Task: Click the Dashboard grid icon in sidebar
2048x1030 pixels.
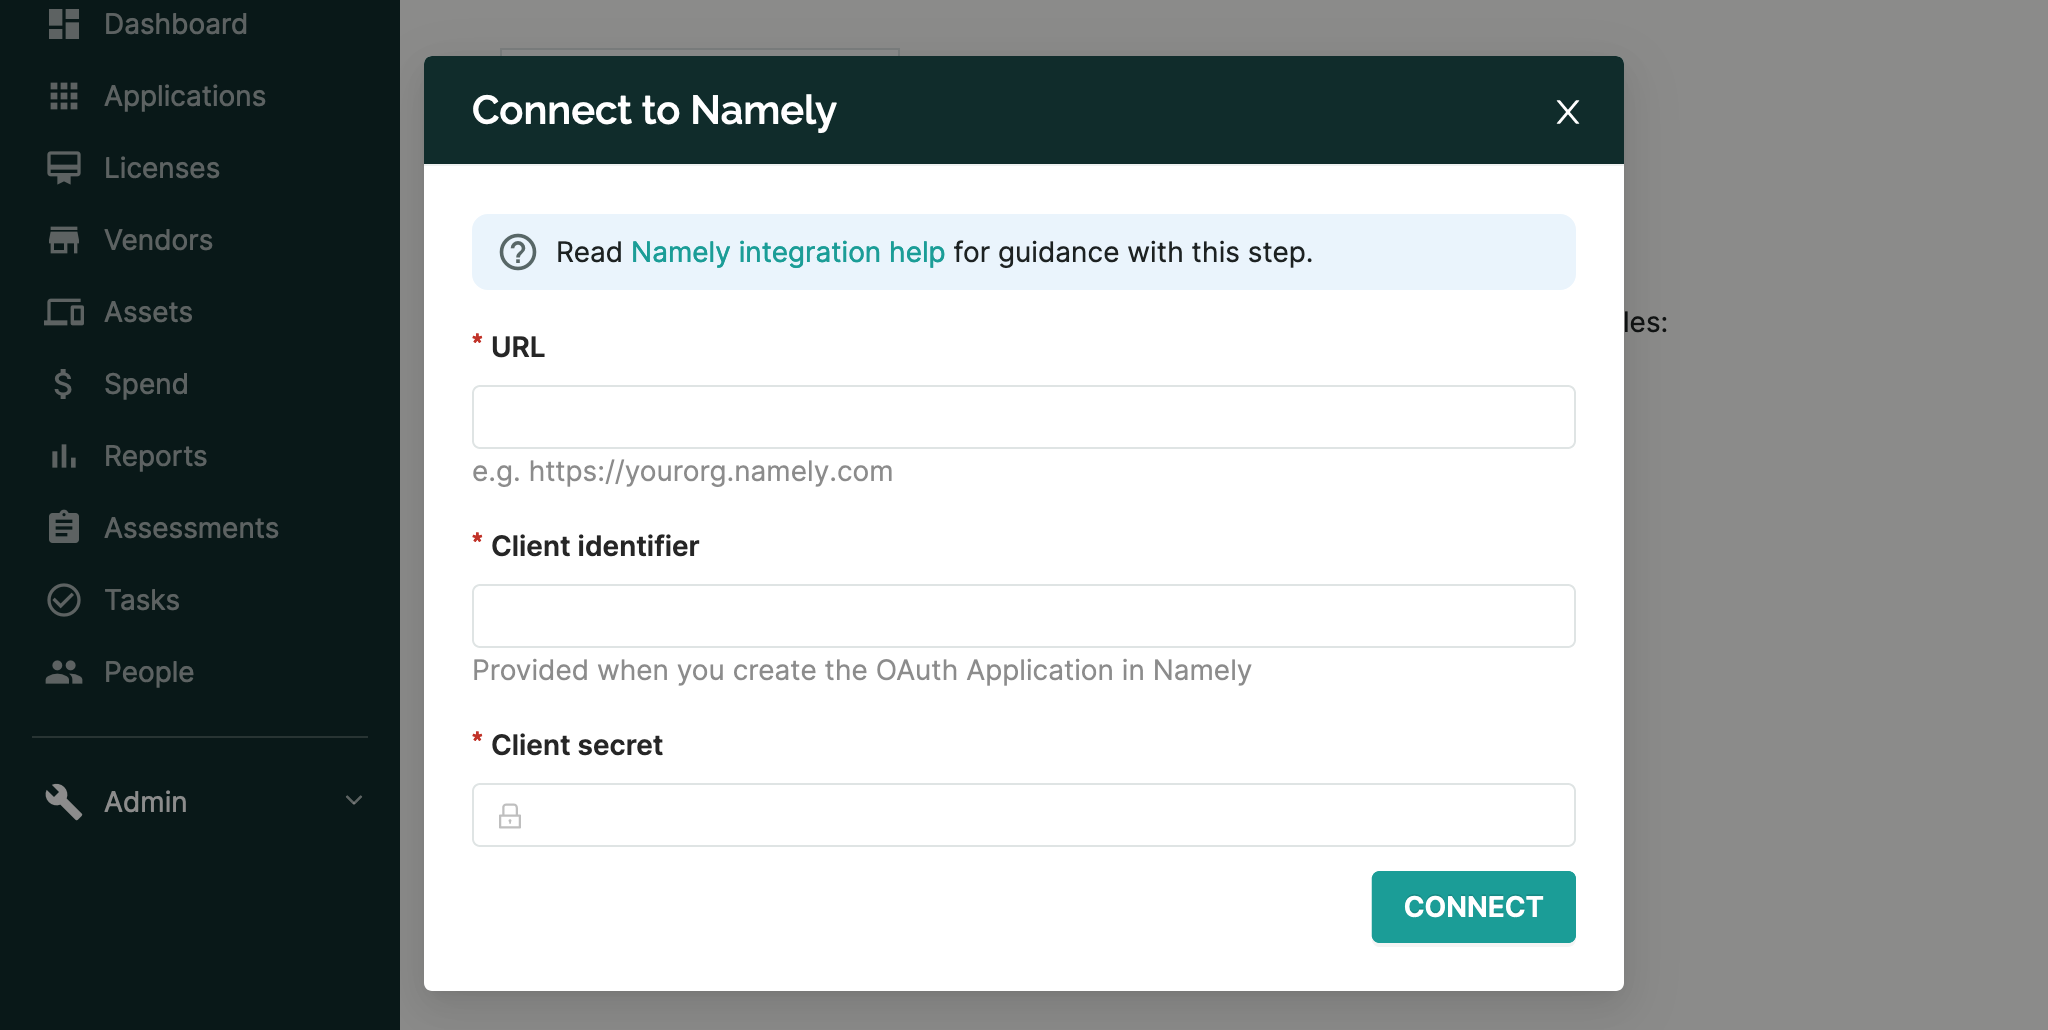Action: 64,24
